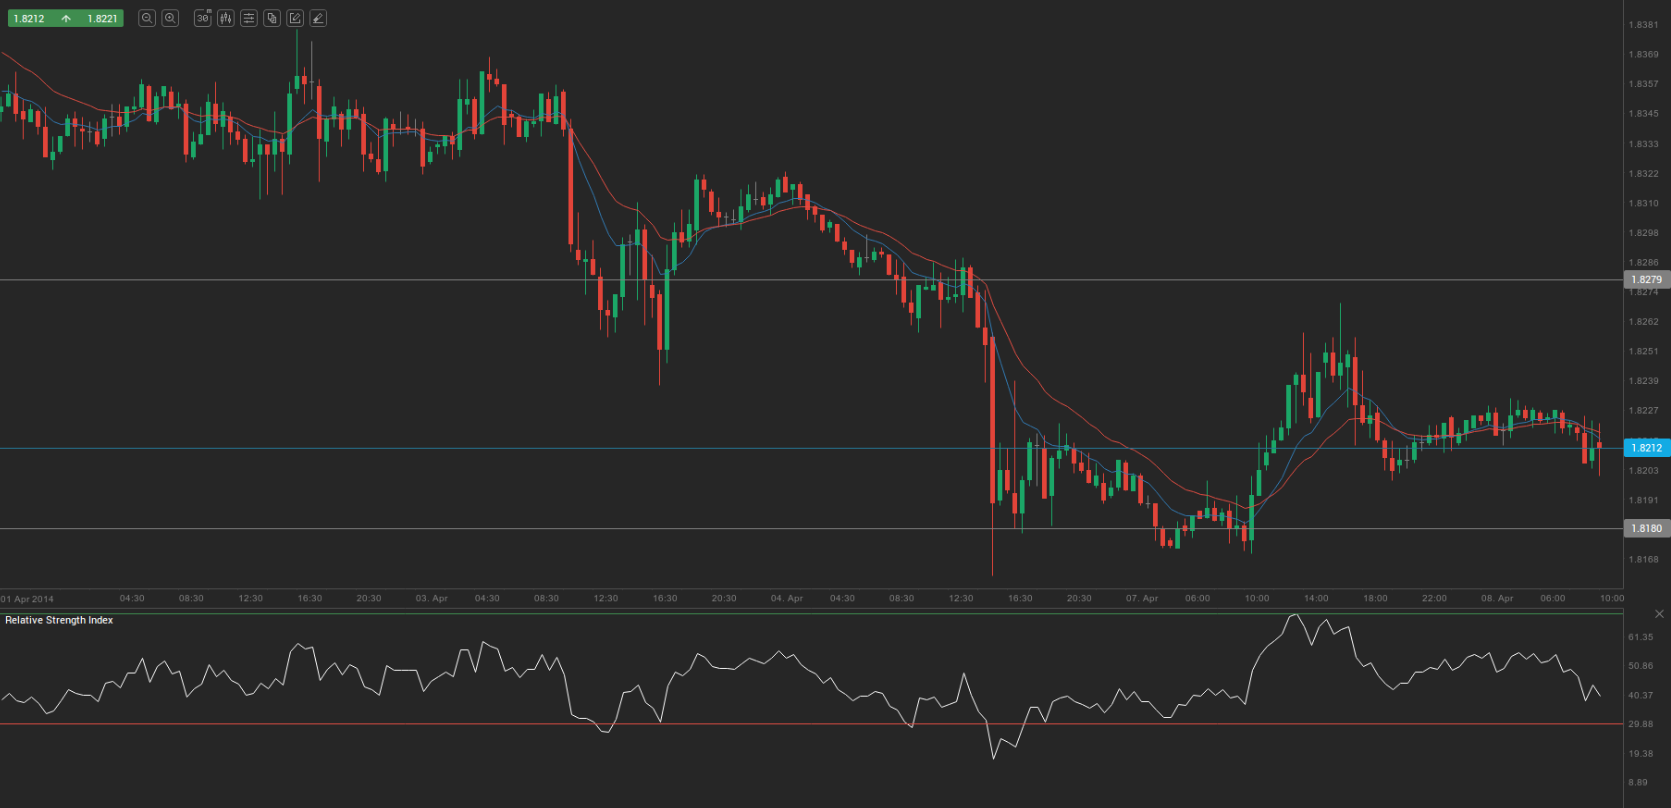Image resolution: width=1671 pixels, height=808 pixels.
Task: Click the 08. Apr date label
Action: tap(1497, 598)
